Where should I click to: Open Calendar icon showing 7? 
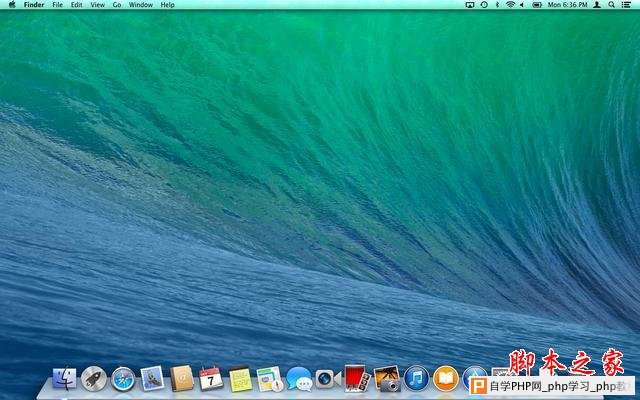point(211,378)
